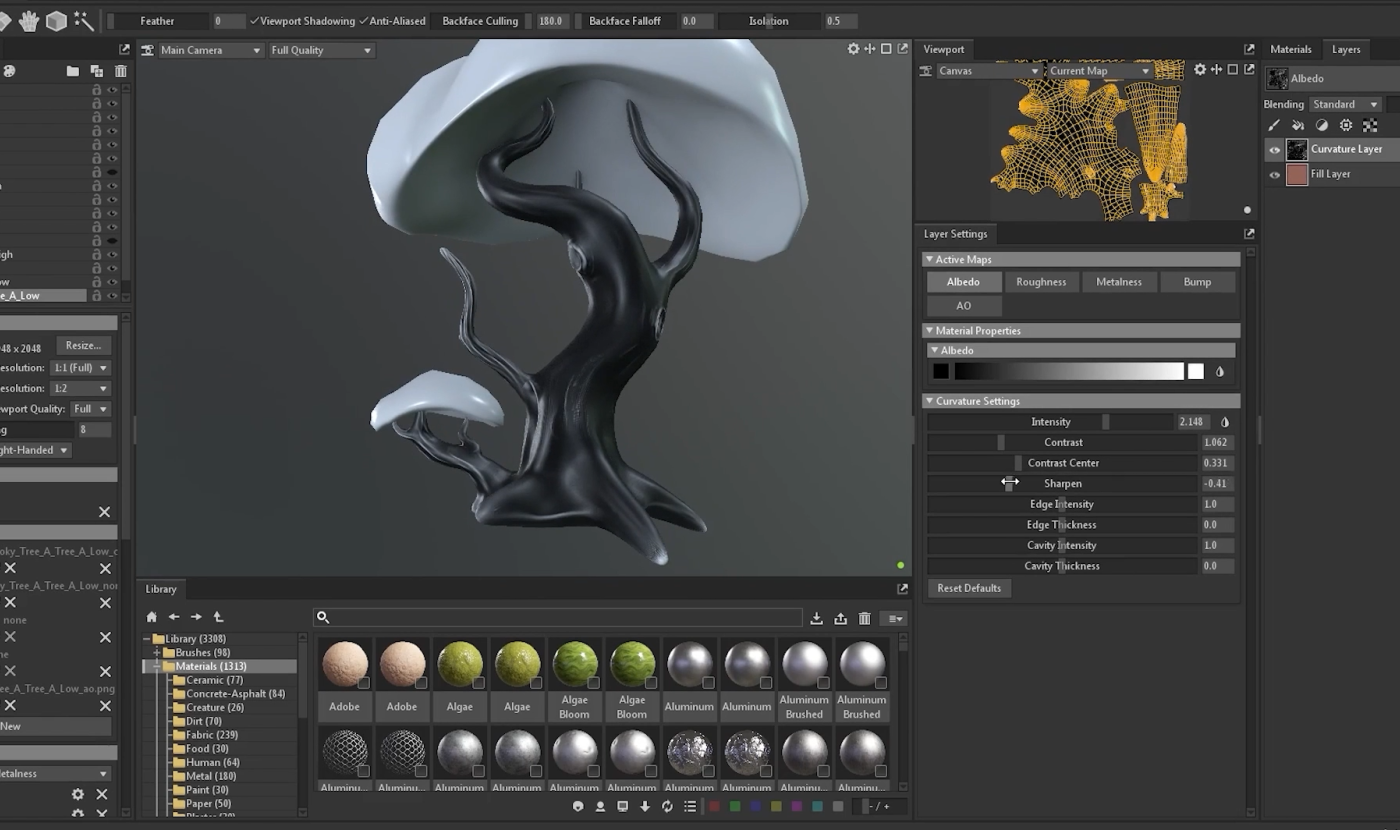1400x830 pixels.
Task: Click the paint brush icon in Layers panel
Action: point(1274,125)
